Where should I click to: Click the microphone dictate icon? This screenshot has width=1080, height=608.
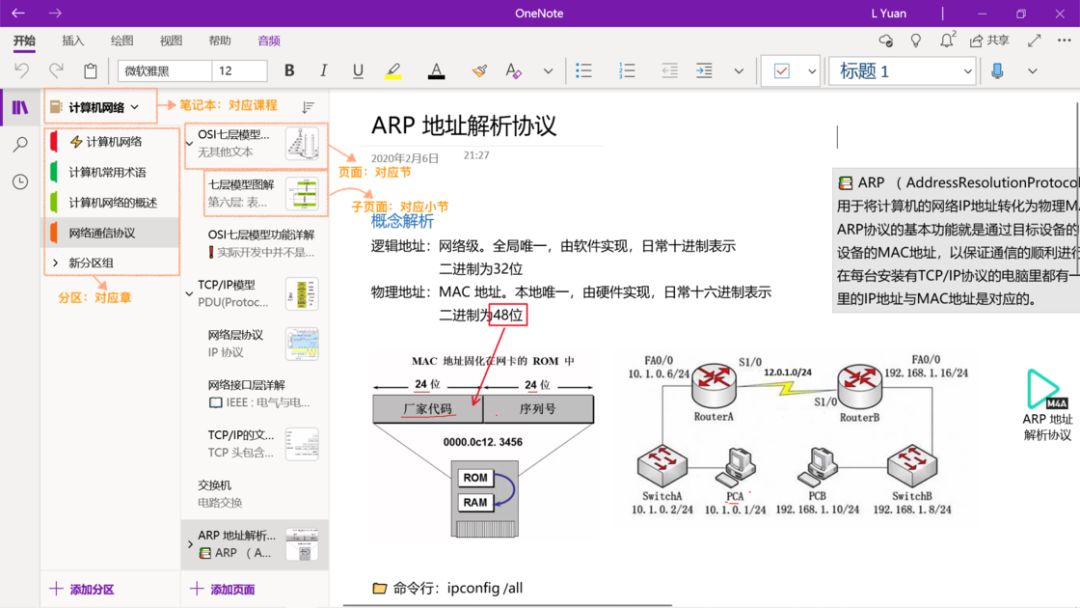(x=997, y=71)
